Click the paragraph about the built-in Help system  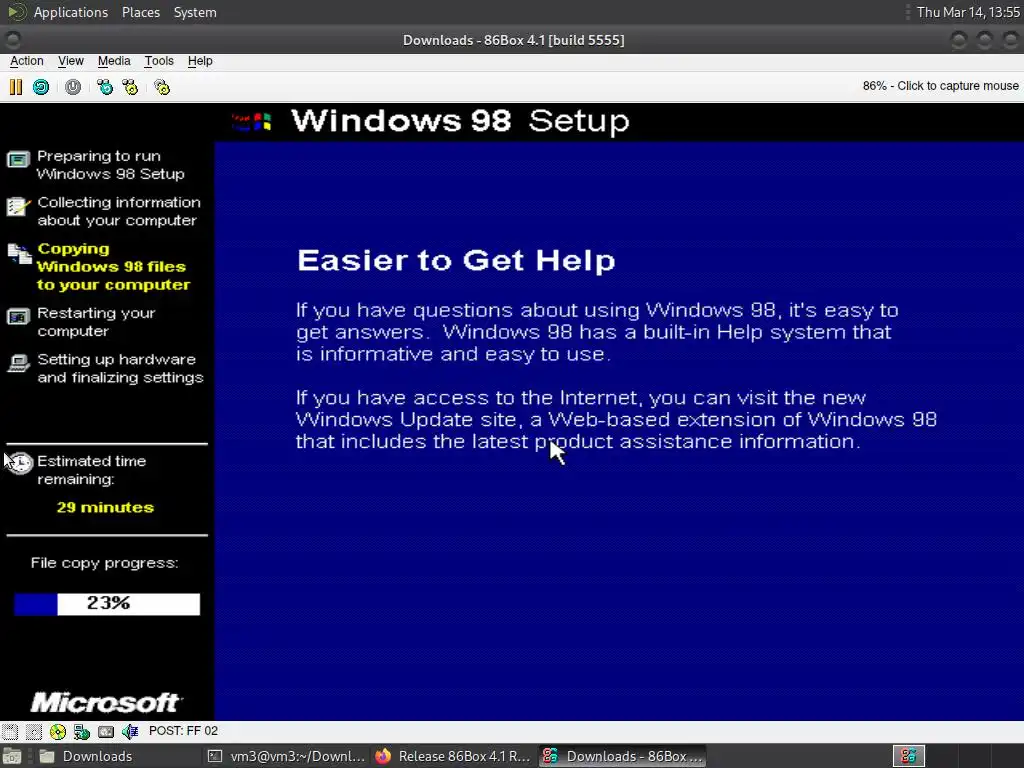coord(597,332)
